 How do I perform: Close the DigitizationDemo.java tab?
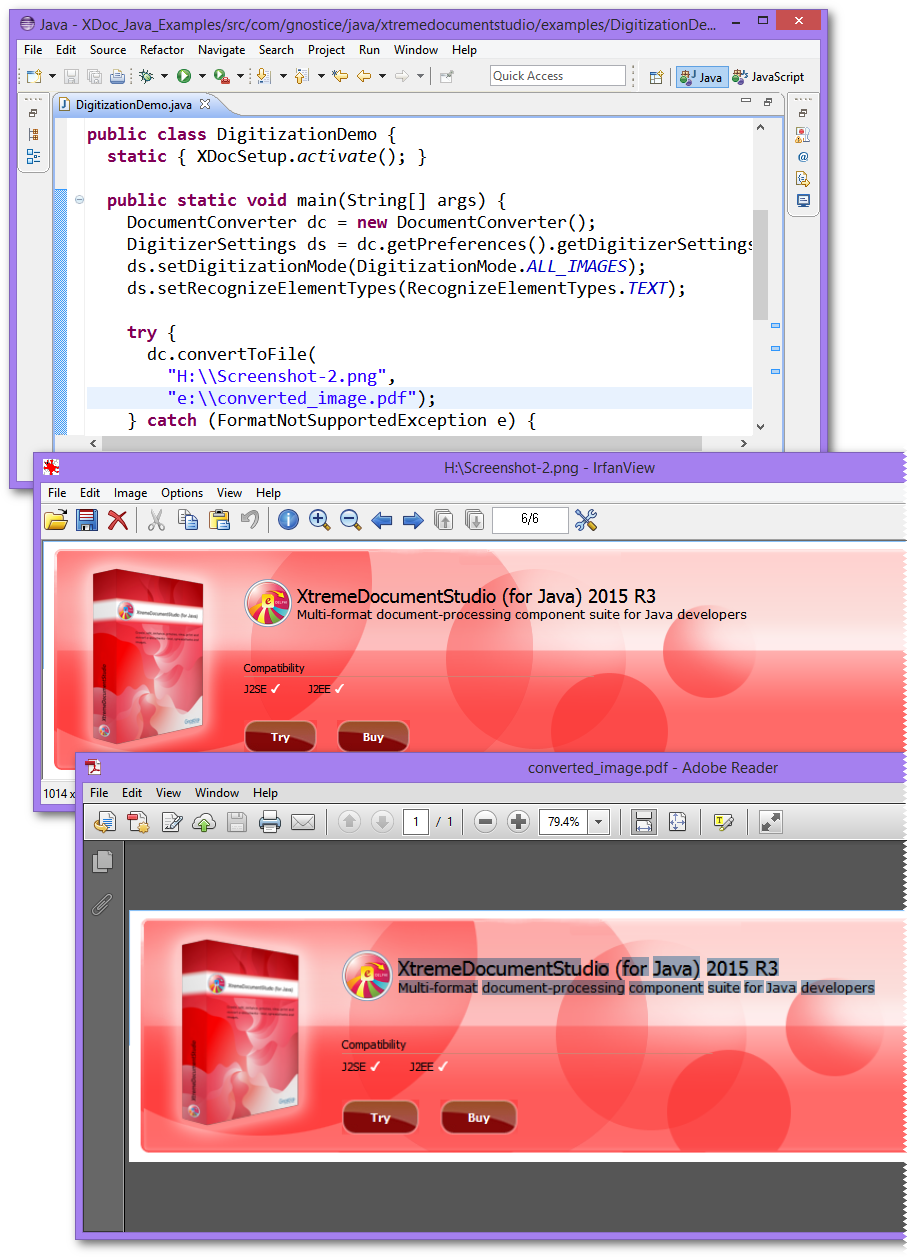(204, 103)
